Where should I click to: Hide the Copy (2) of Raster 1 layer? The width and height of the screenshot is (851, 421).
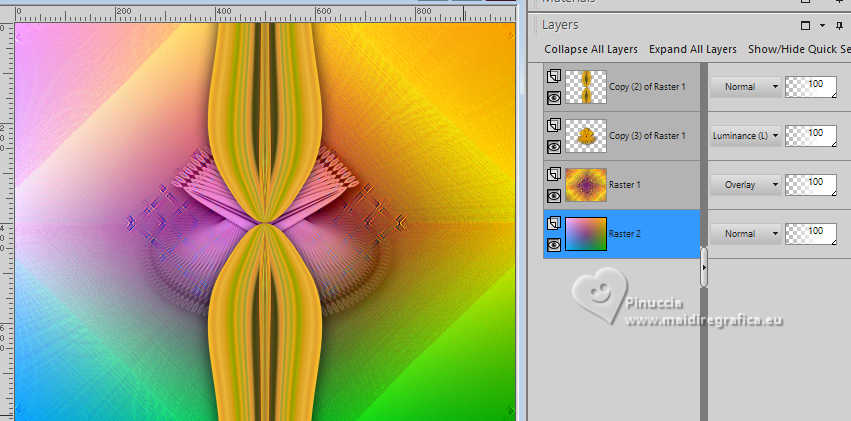pos(554,98)
